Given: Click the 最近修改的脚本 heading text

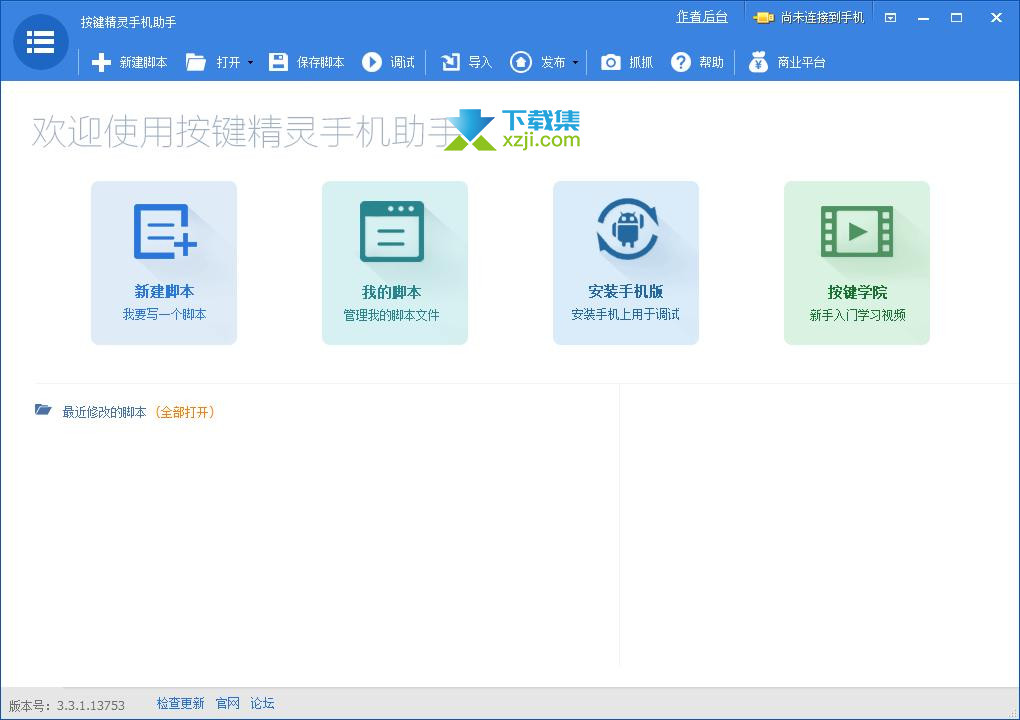Looking at the screenshot, I should 104,412.
